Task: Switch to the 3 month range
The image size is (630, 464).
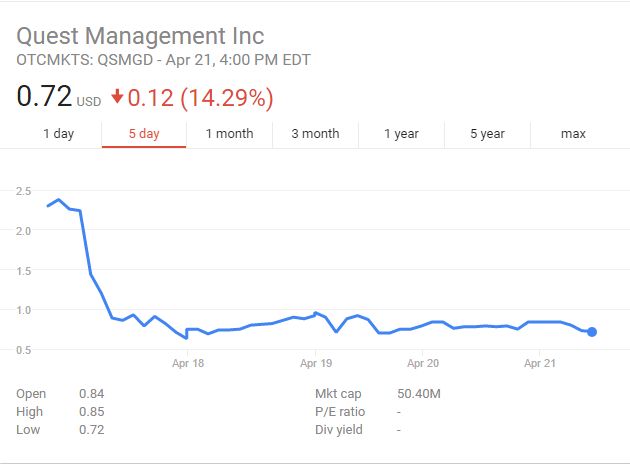Action: coord(315,134)
